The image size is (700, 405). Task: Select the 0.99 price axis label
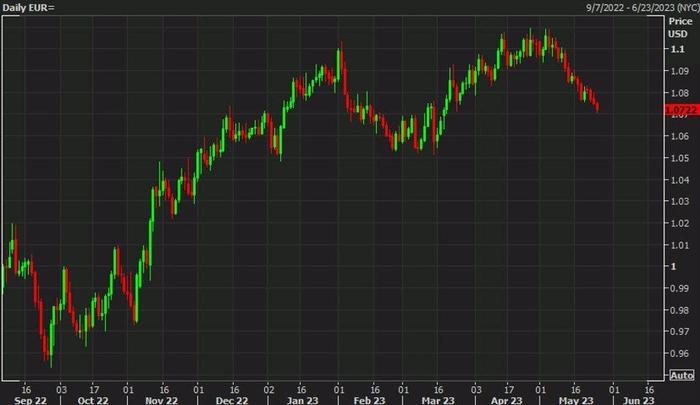(679, 288)
